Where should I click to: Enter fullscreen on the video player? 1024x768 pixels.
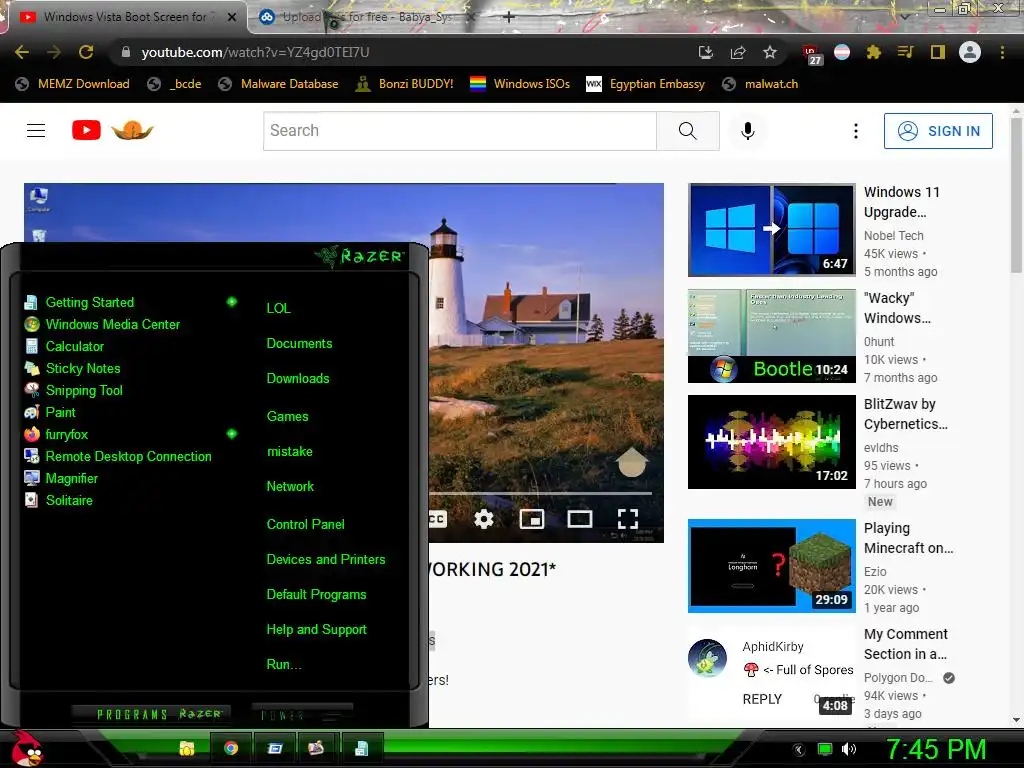pos(628,519)
